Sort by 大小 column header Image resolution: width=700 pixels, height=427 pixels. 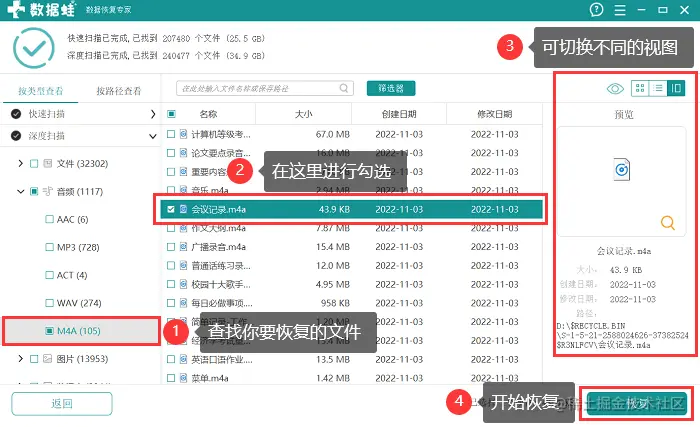point(304,114)
